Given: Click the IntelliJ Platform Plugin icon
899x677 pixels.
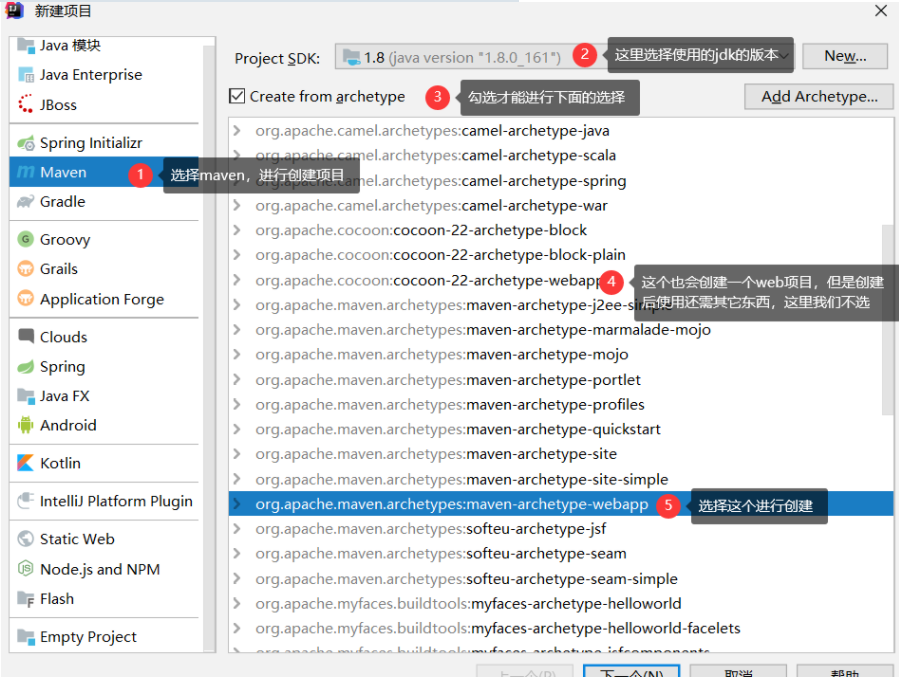Looking at the screenshot, I should (26, 500).
